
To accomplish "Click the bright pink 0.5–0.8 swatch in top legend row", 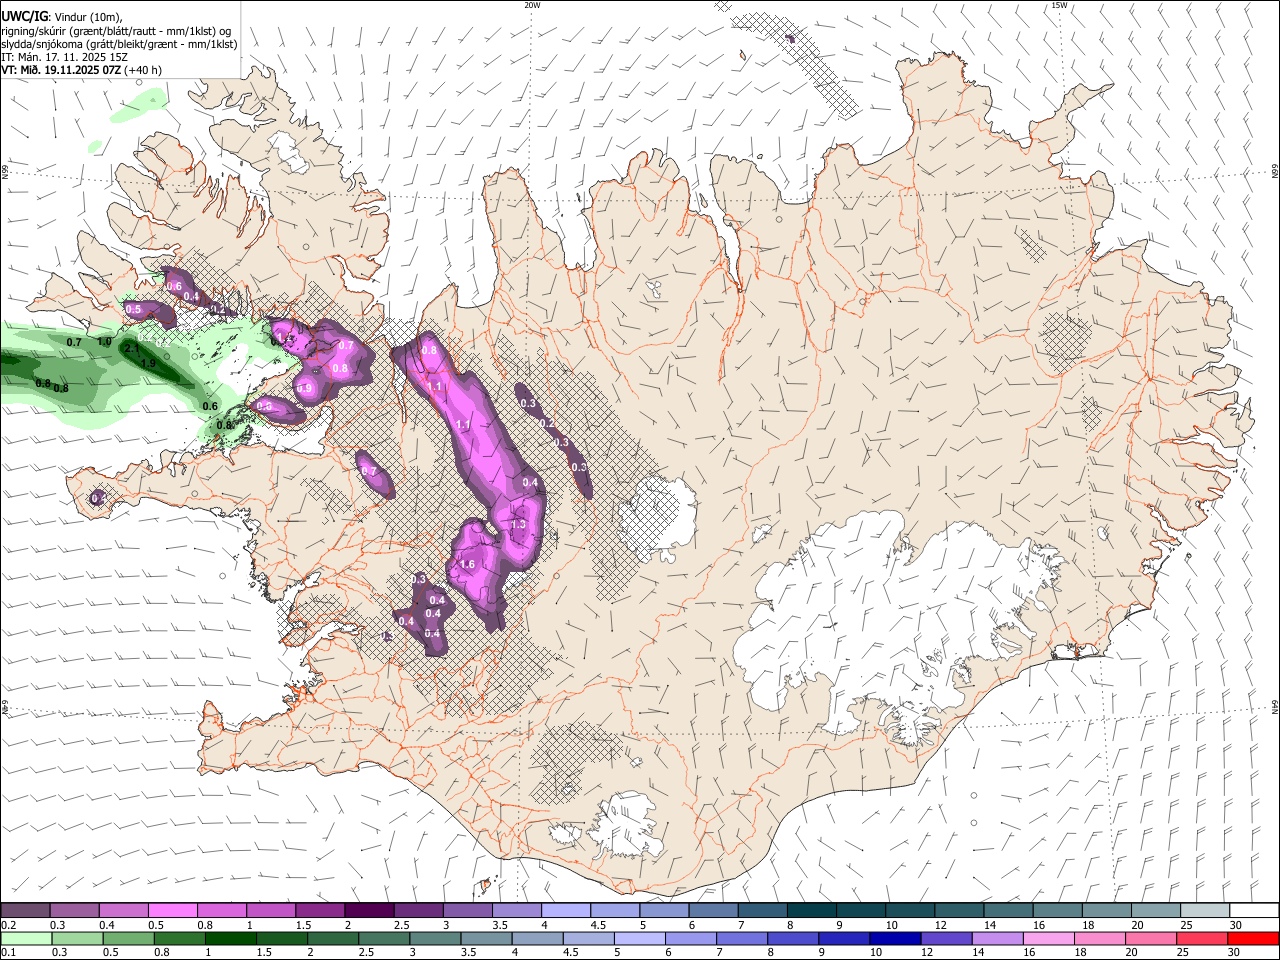I will click(173, 910).
